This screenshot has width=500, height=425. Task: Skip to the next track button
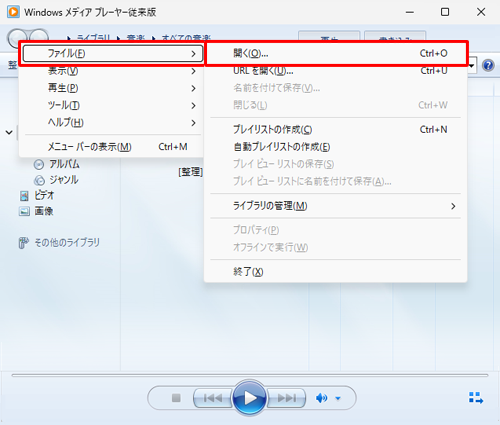pyautogui.click(x=286, y=398)
